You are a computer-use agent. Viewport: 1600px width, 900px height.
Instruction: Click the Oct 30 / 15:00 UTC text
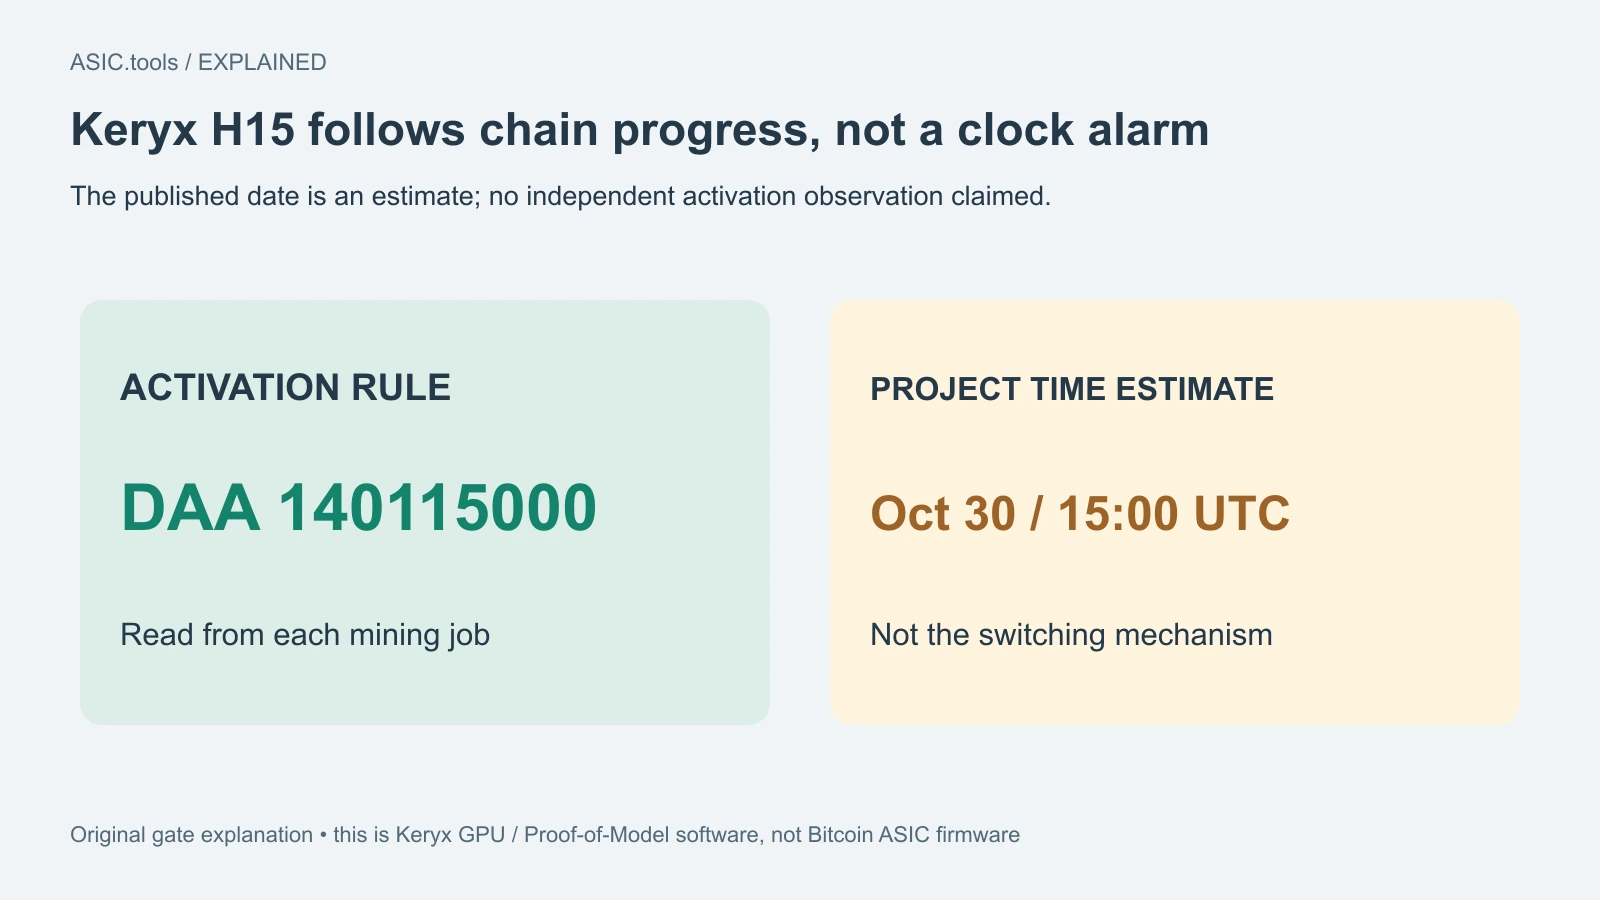pos(1080,514)
